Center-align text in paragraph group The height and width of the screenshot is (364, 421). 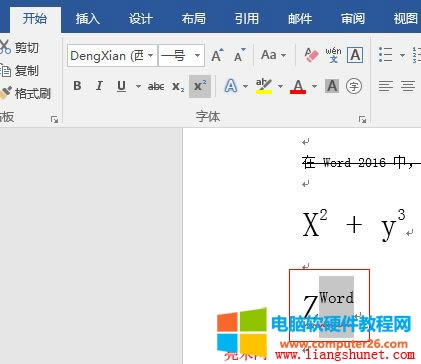408,86
